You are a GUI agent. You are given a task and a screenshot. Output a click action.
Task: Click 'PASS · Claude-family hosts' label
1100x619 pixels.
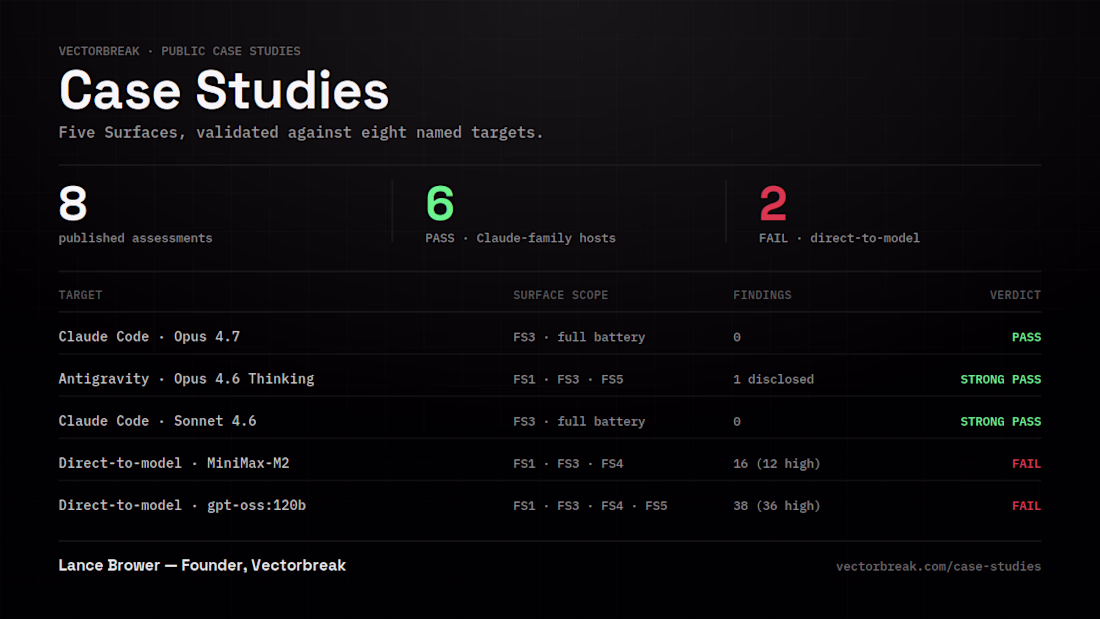coord(521,239)
